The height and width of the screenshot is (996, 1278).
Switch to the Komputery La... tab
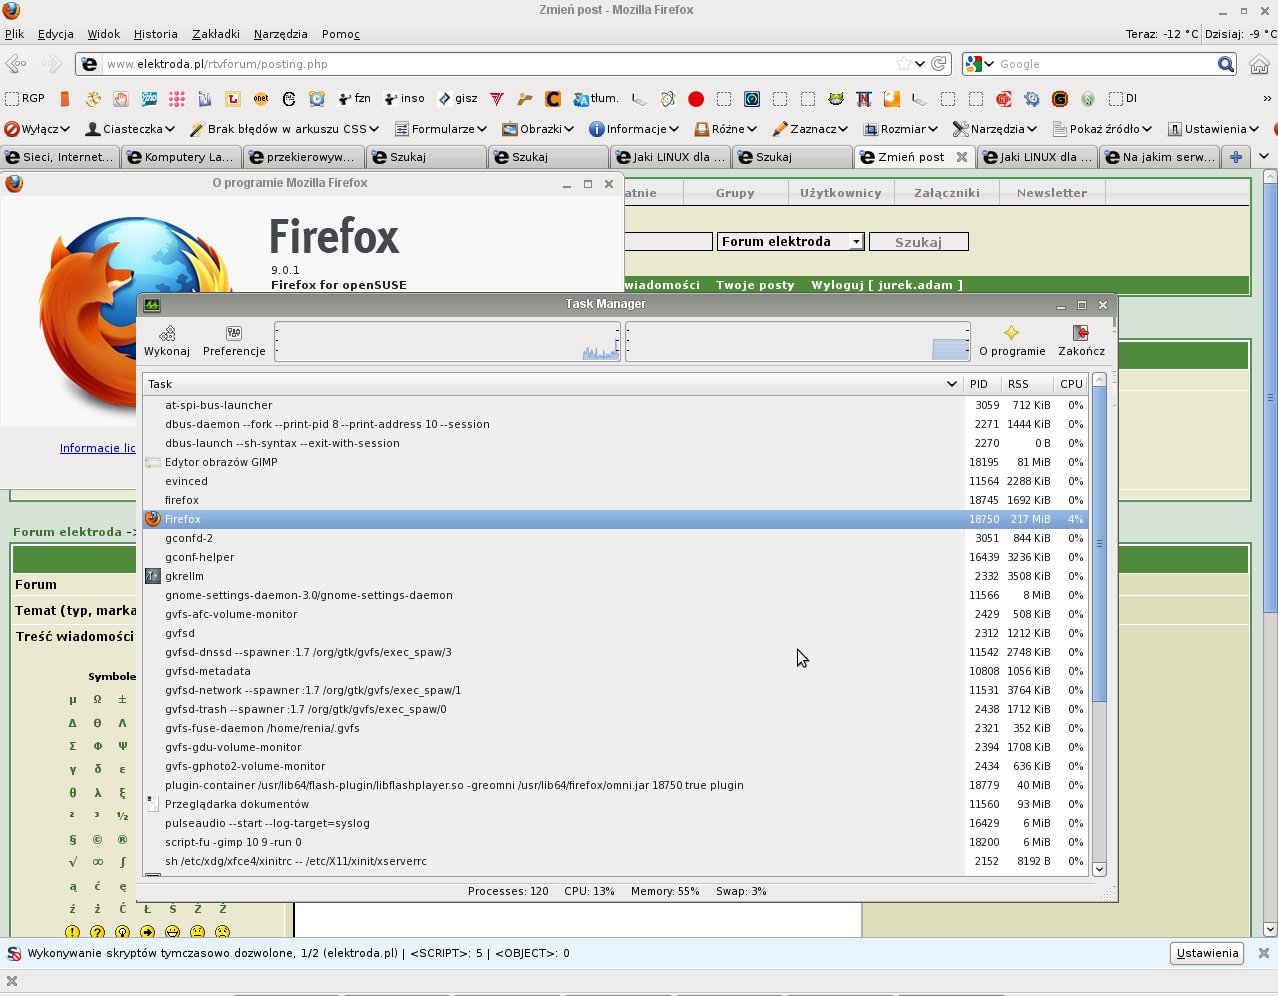tap(180, 157)
